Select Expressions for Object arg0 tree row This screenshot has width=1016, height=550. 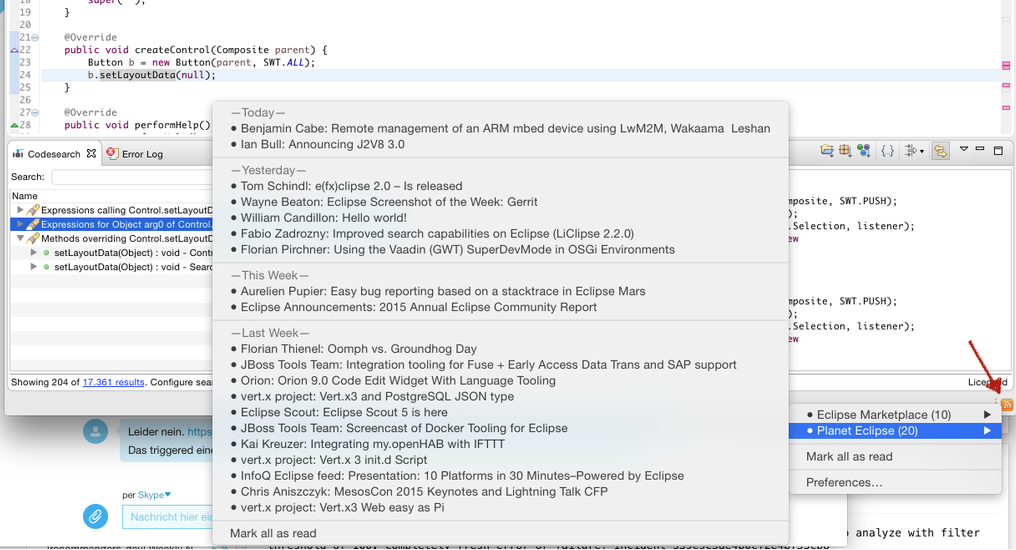tap(111, 224)
